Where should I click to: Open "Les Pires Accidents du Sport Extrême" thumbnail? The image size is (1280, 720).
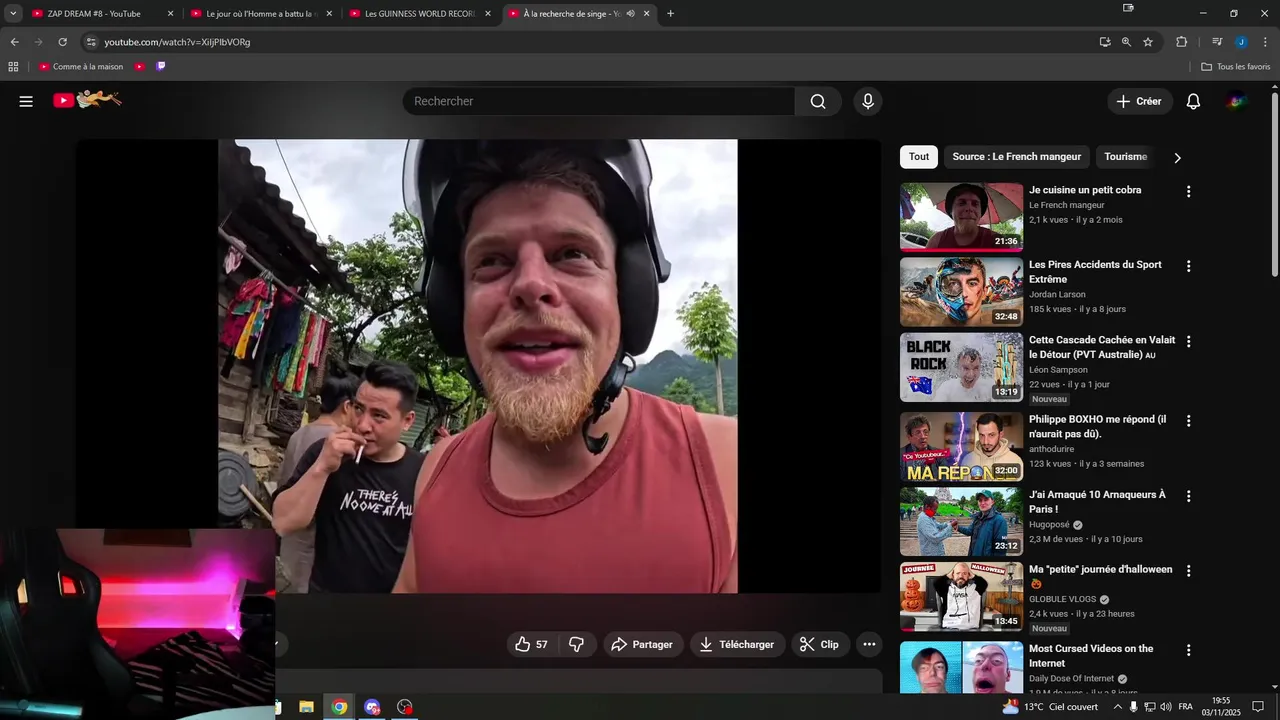pos(961,292)
